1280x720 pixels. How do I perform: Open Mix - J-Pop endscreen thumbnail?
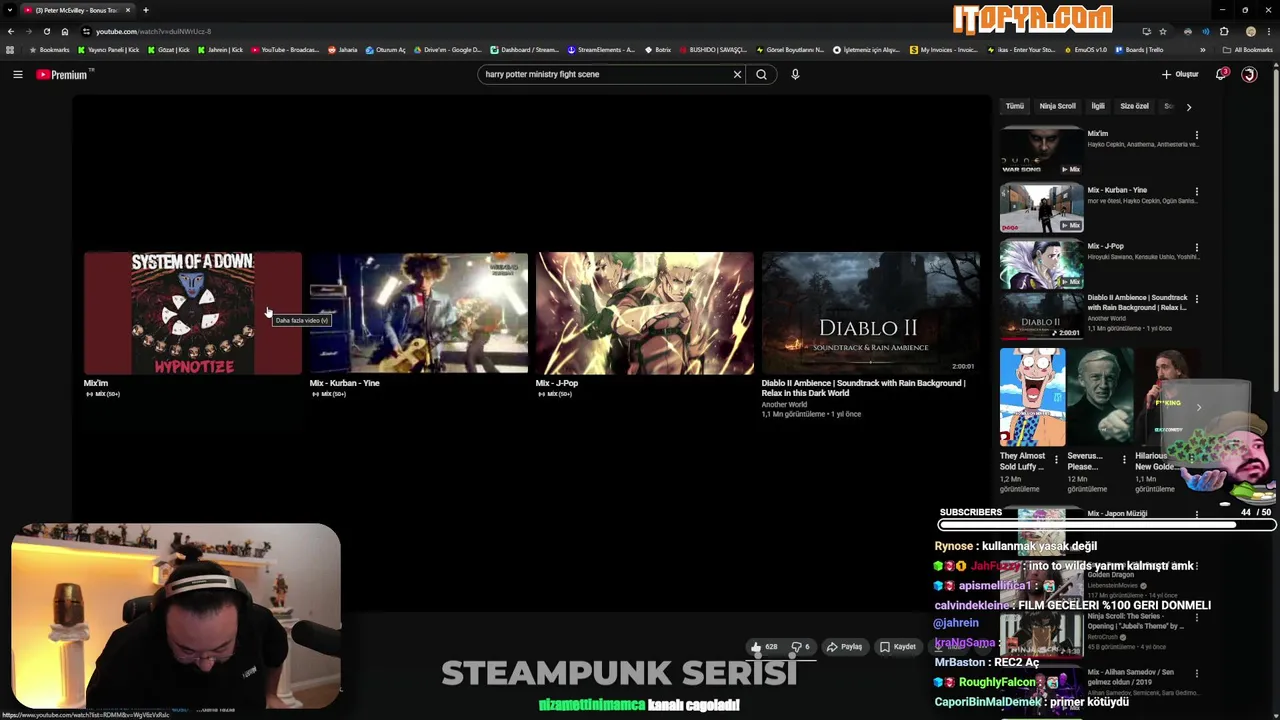point(645,313)
